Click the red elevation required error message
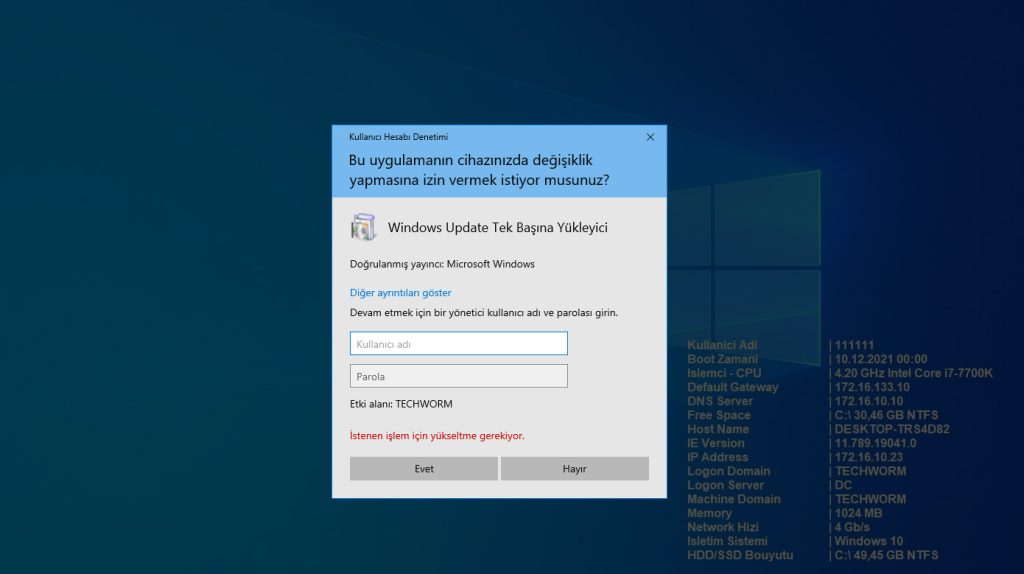This screenshot has height=574, width=1024. pos(437,436)
